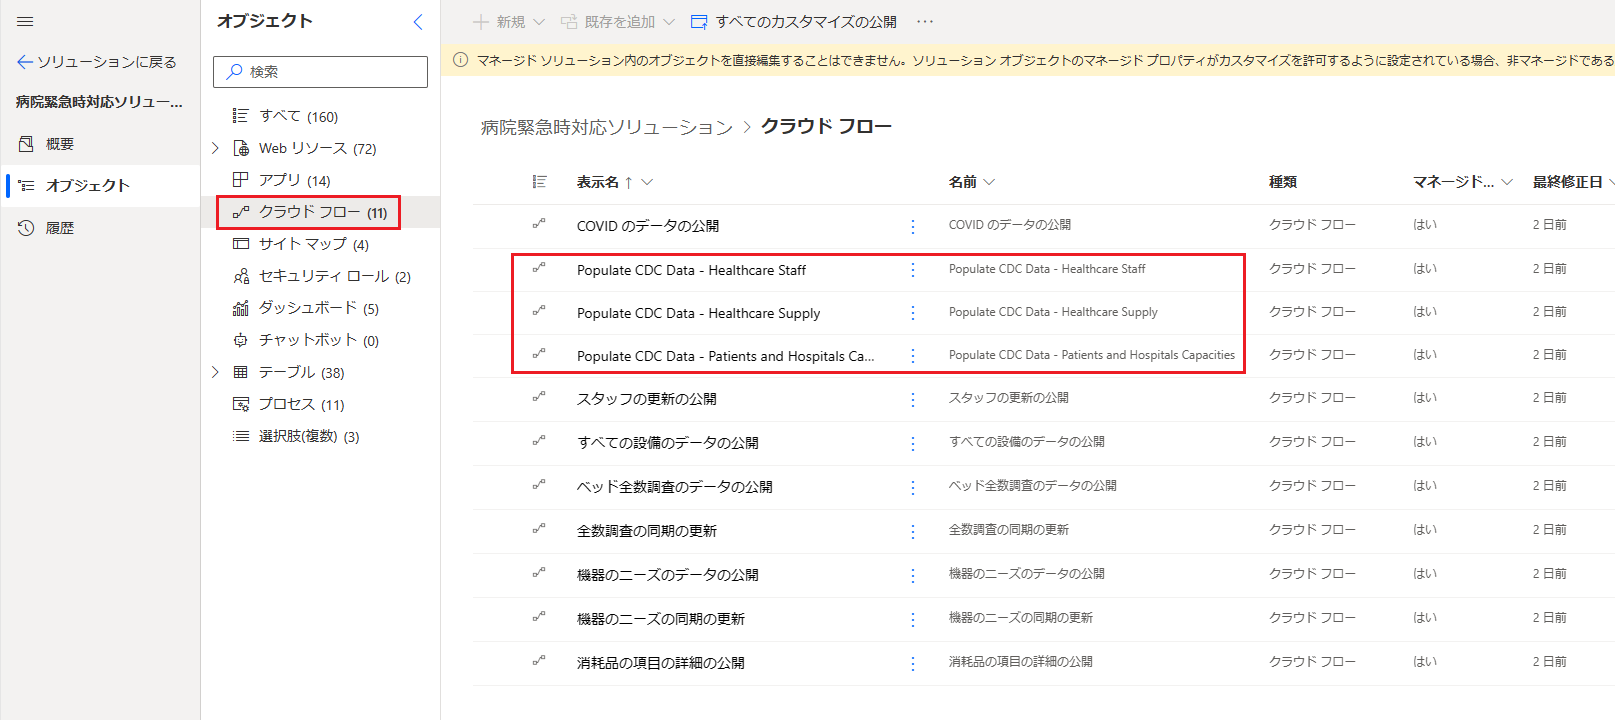Open ベッド全数調査のデータの公開 flow
1615x720 pixels.
(675, 487)
